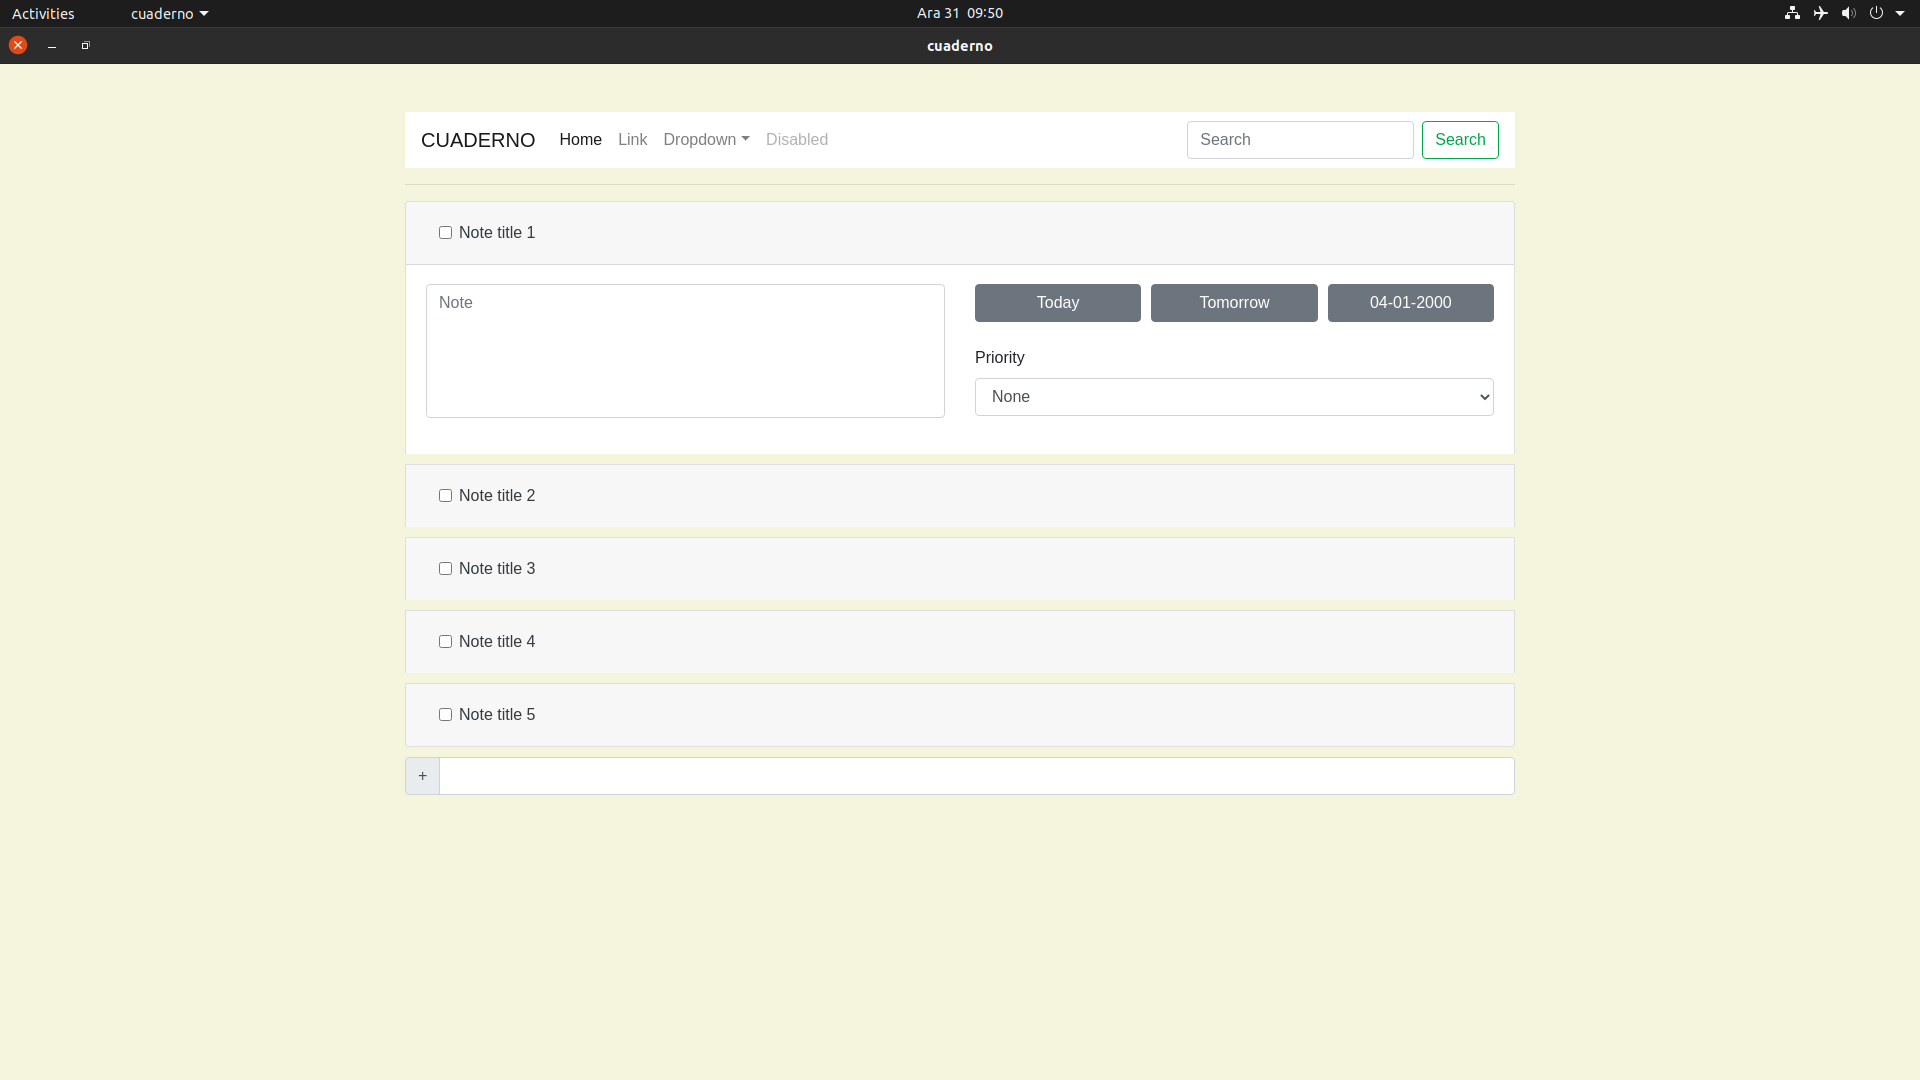The image size is (1920, 1080).
Task: Set the due date with the Tomorrow button
Action: tap(1233, 303)
